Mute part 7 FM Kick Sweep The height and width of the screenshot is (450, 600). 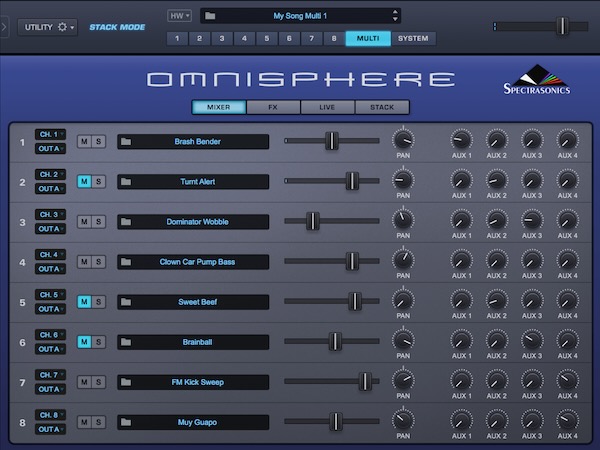pyautogui.click(x=84, y=382)
